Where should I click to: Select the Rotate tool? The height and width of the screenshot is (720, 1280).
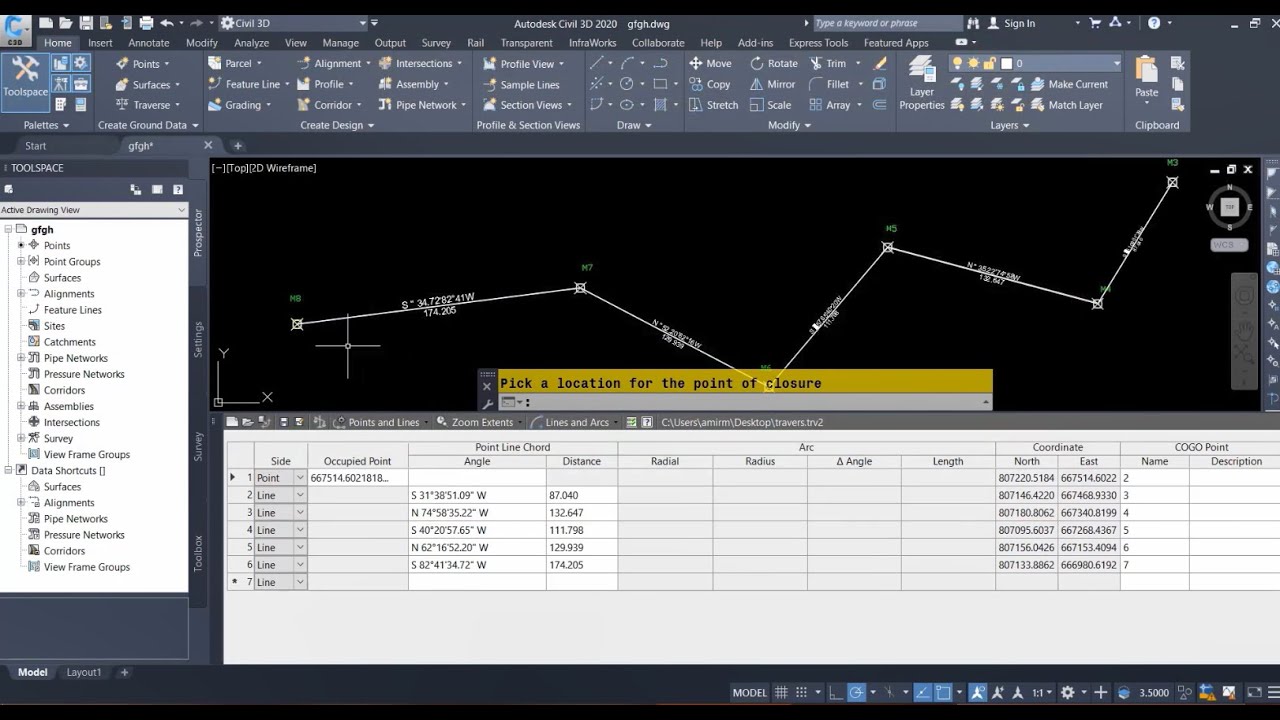773,63
